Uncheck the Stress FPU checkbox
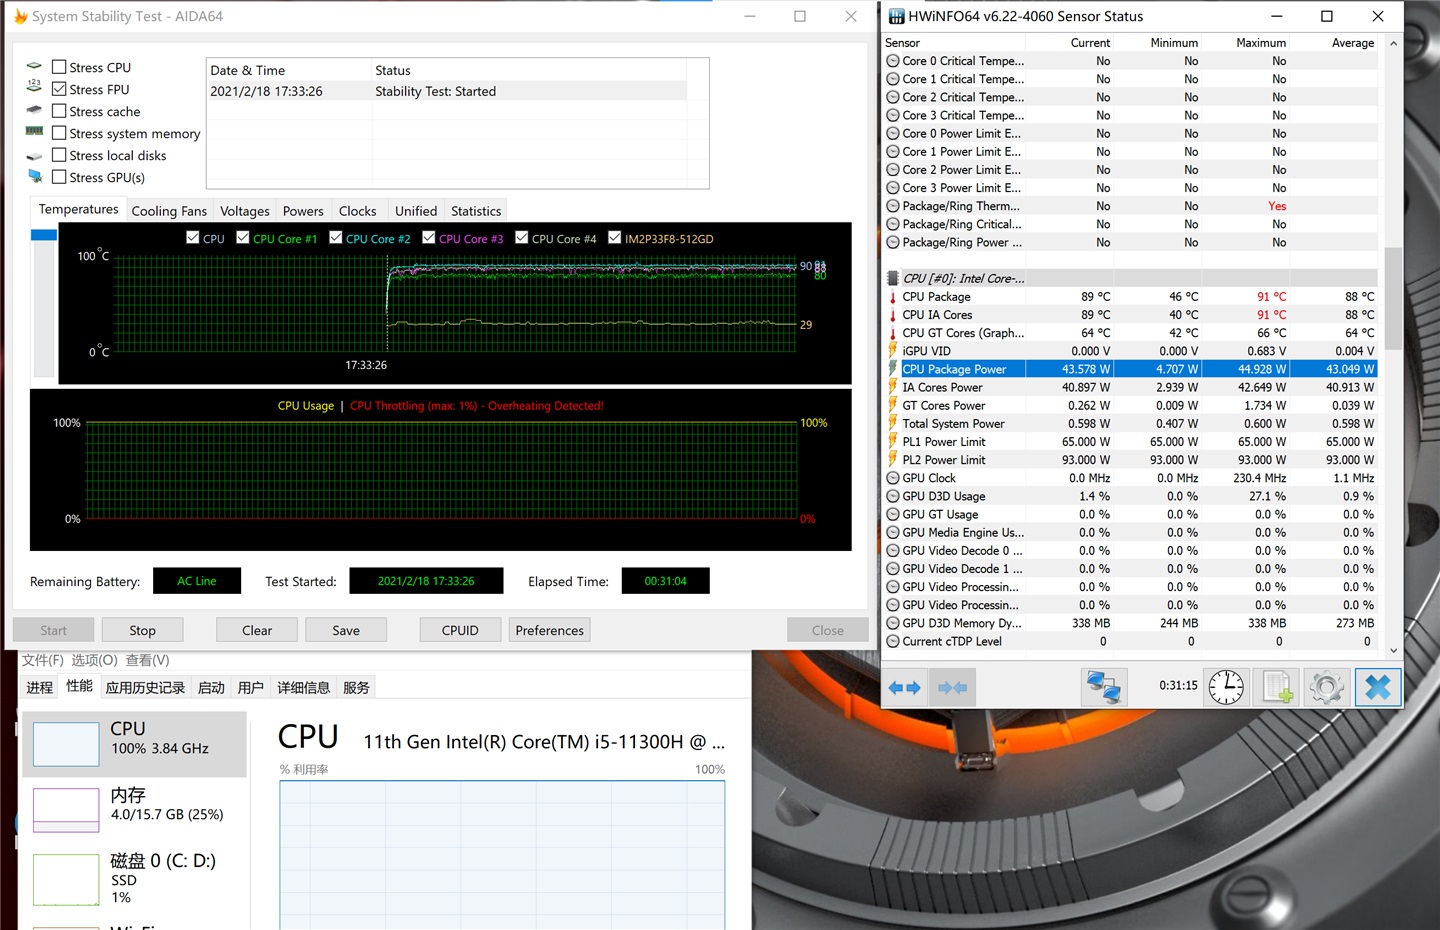Viewport: 1440px width, 930px height. pos(59,89)
